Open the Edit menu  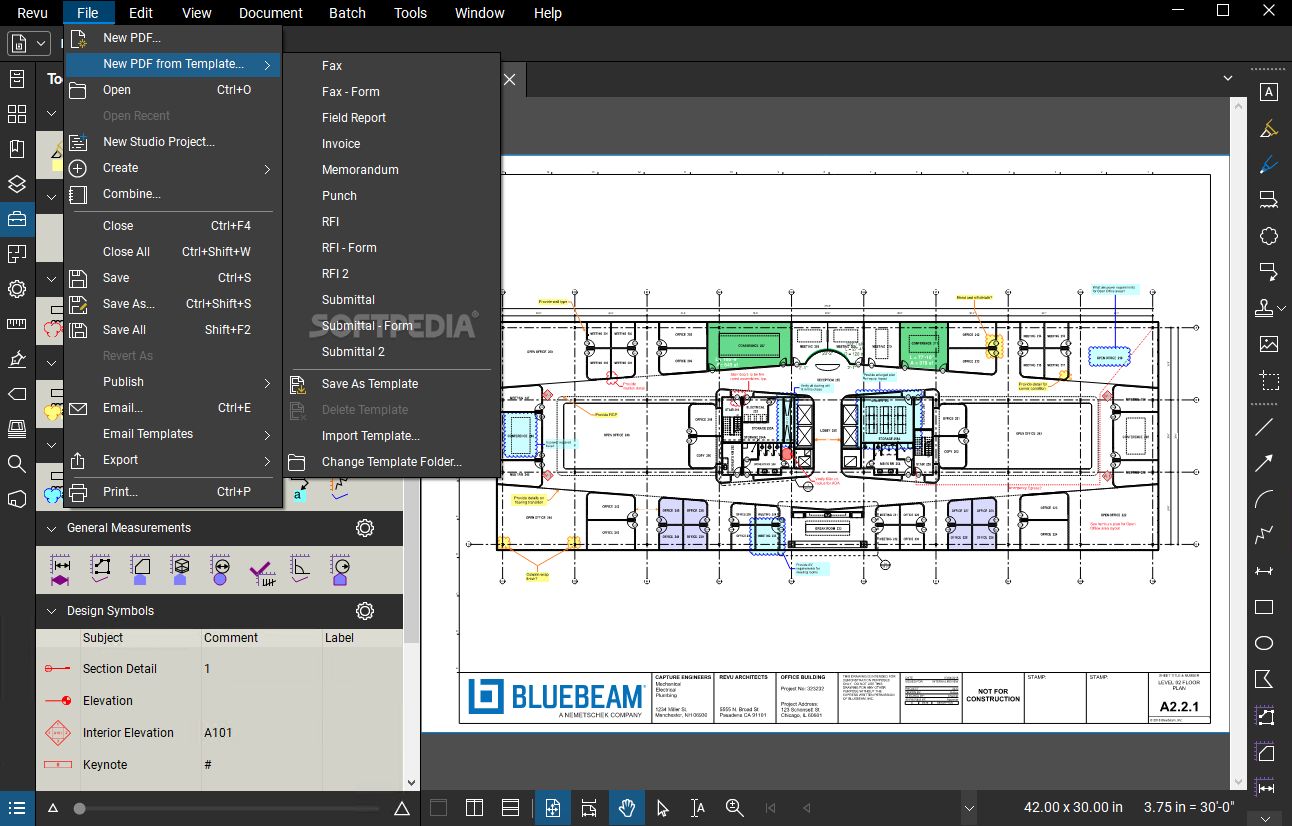[x=141, y=13]
